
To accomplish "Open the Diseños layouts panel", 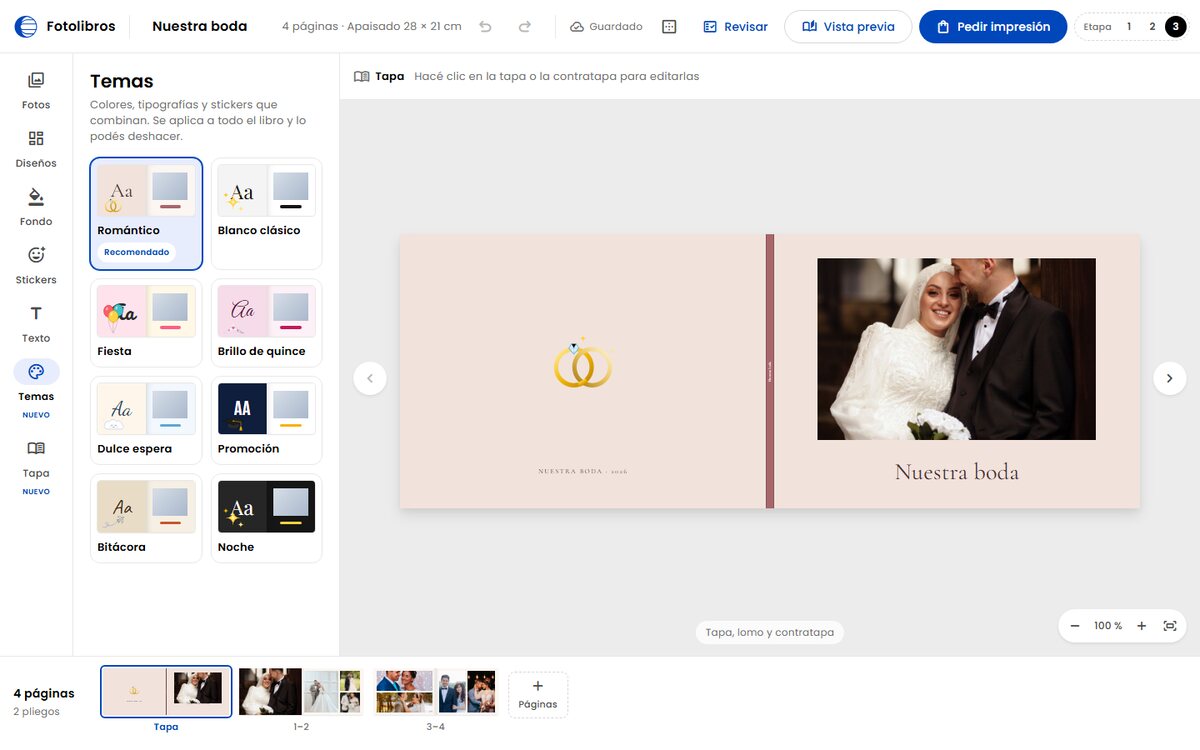I will 36,149.
